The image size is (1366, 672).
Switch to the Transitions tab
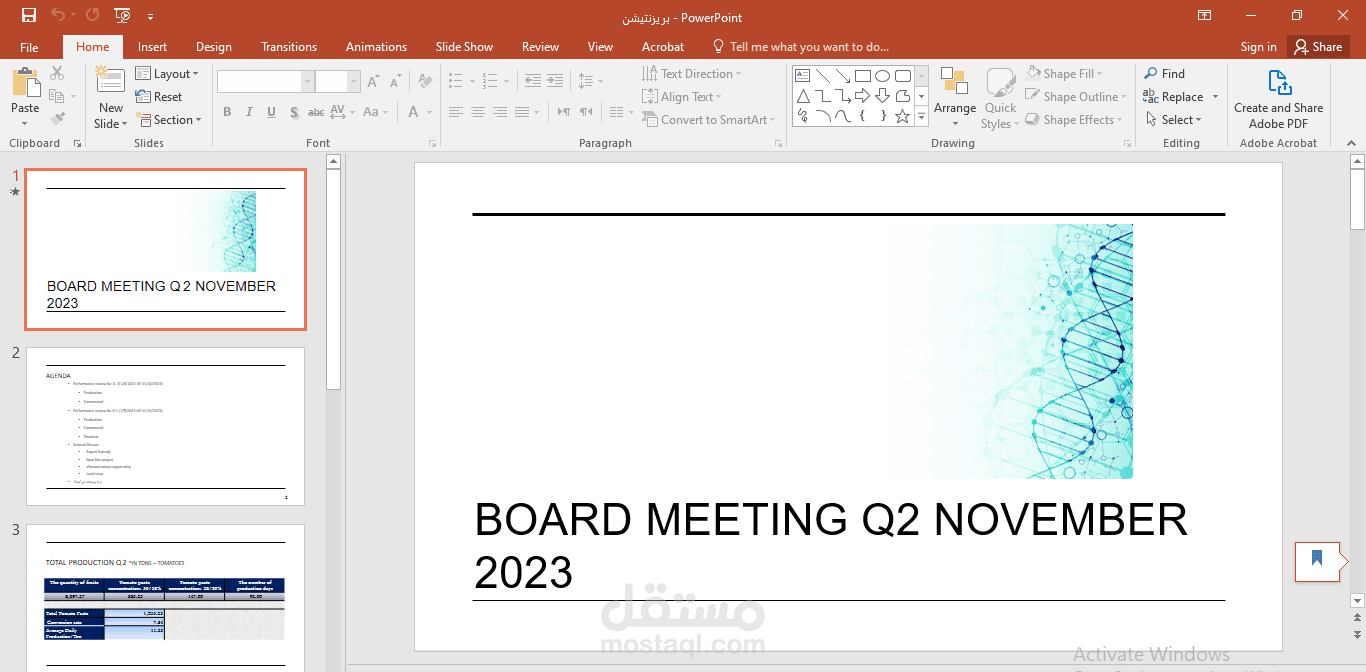(289, 47)
